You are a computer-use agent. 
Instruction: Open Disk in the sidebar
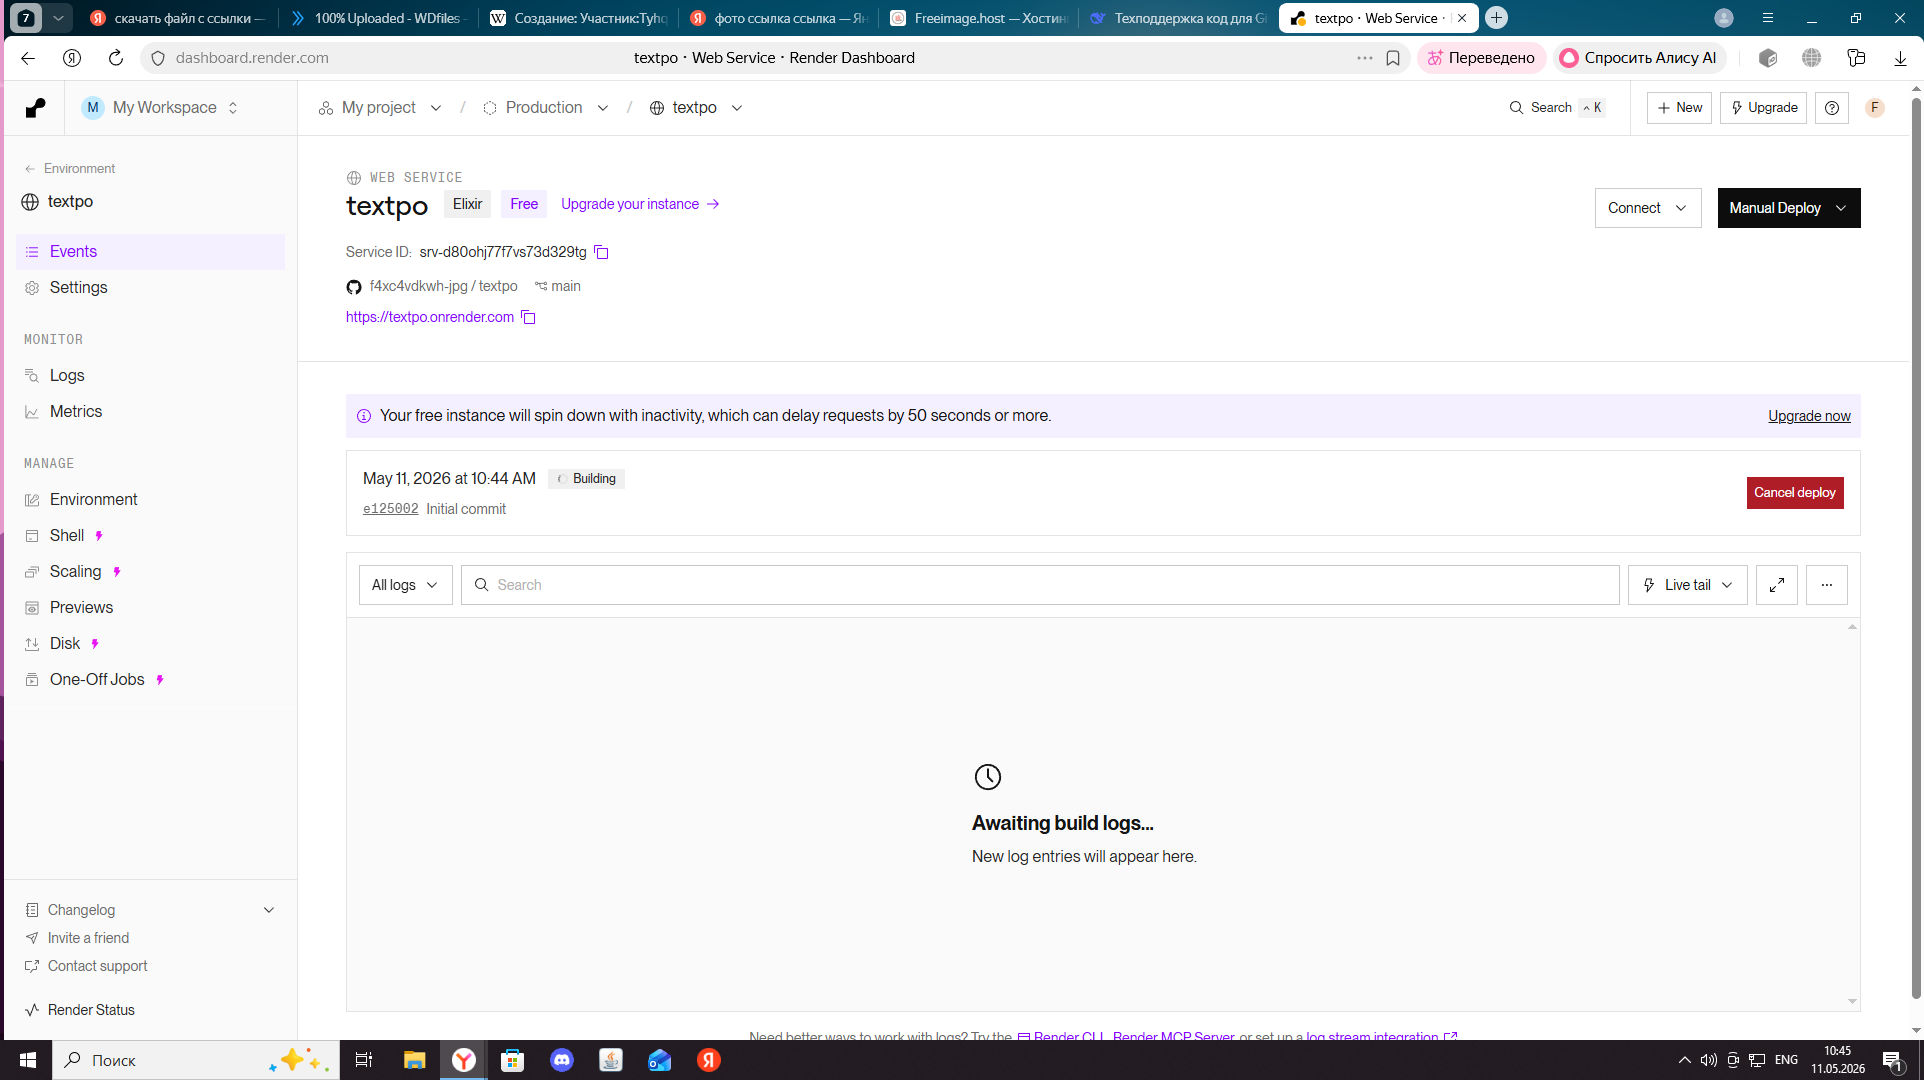pos(150,644)
